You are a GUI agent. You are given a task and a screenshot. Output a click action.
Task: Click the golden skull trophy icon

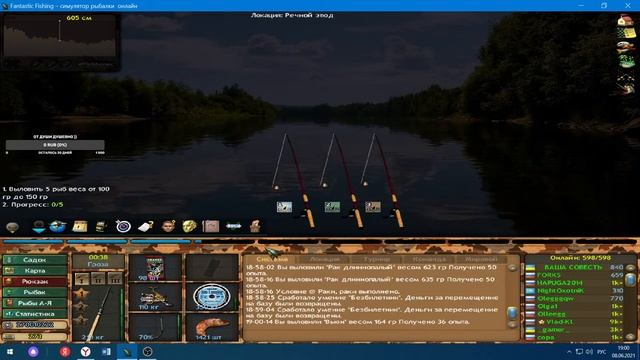[189, 226]
